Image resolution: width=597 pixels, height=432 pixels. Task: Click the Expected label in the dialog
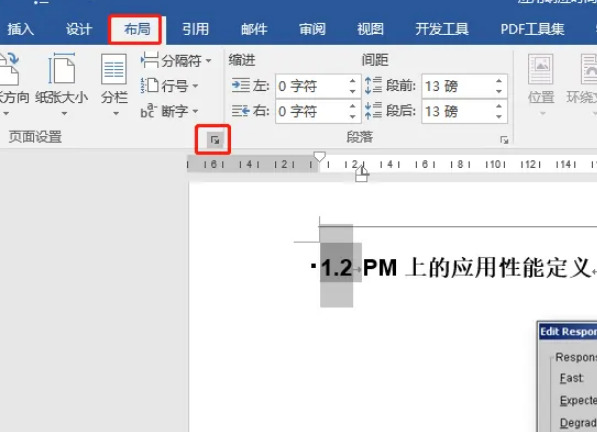coord(578,400)
